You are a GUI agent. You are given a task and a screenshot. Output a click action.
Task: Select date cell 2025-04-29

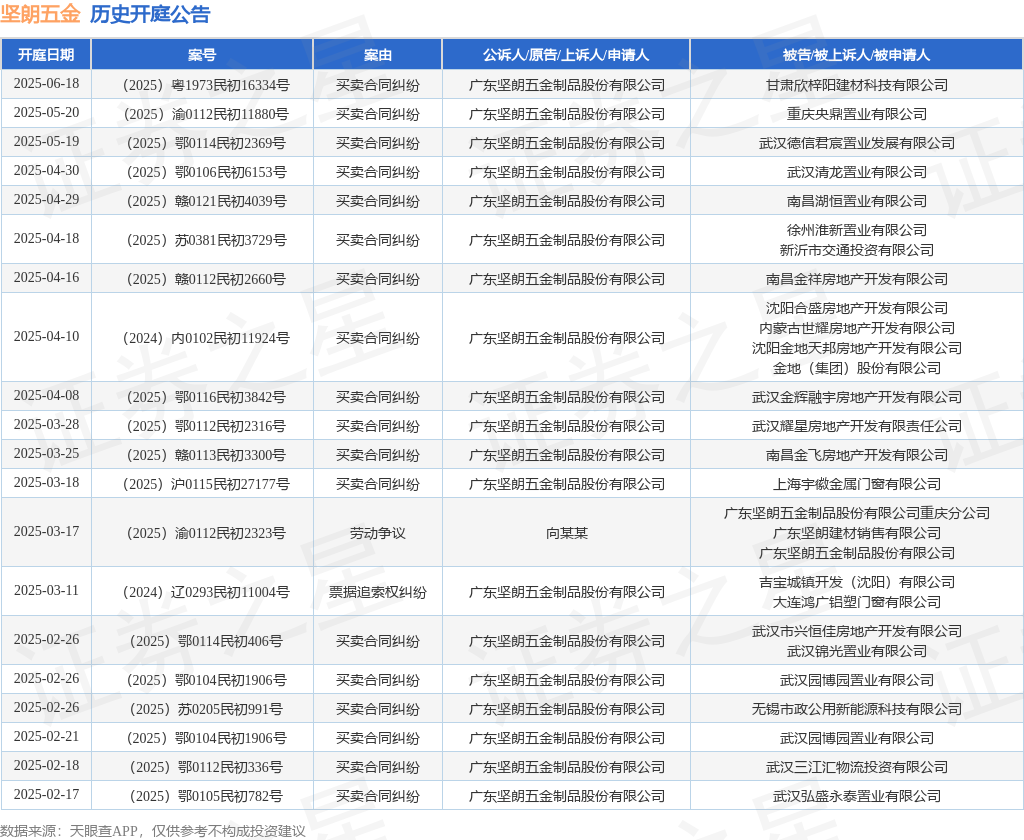[x=46, y=200]
